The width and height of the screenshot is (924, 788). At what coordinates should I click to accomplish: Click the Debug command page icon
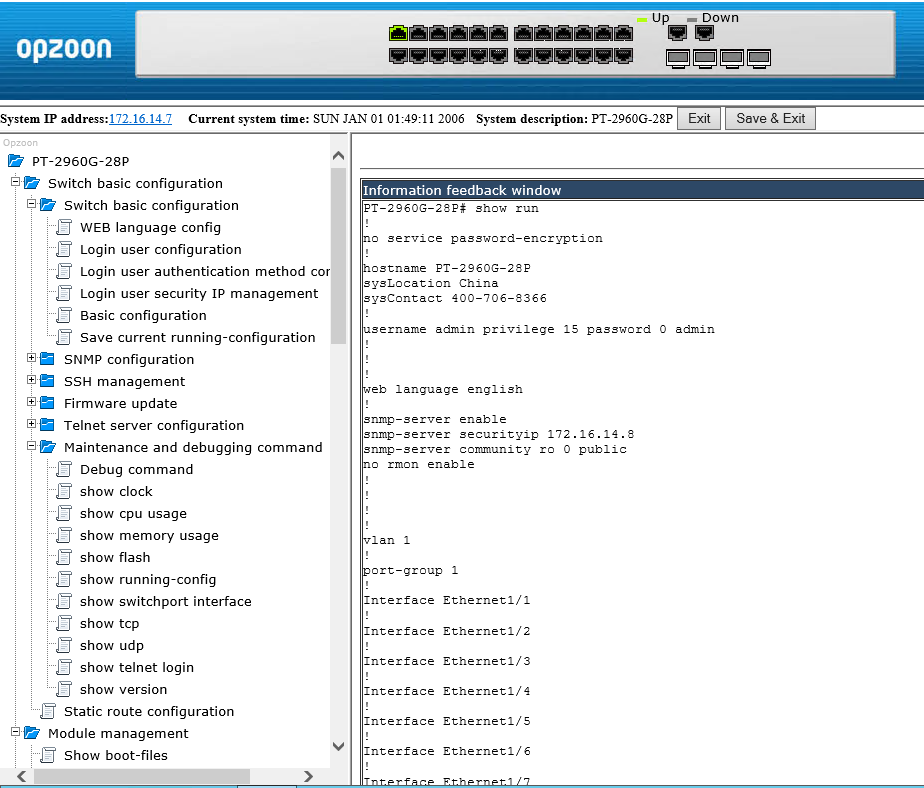(64, 469)
